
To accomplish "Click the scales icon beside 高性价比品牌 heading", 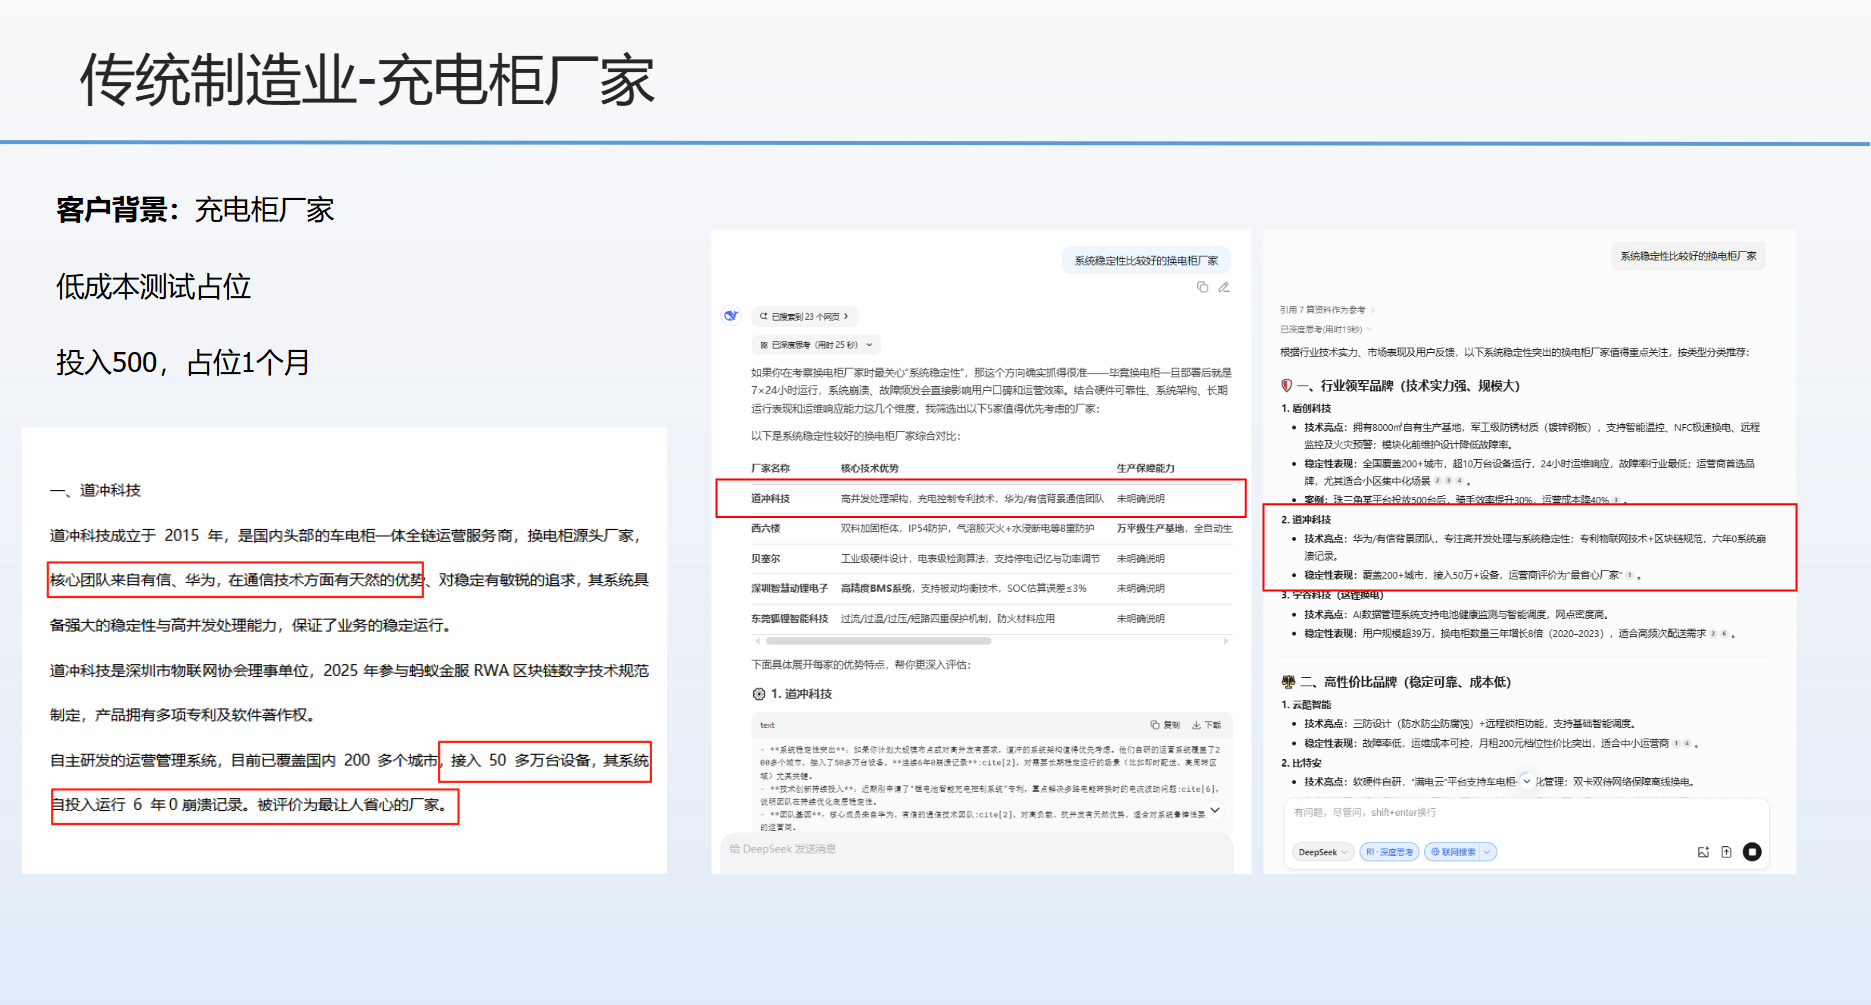I will click(1288, 682).
